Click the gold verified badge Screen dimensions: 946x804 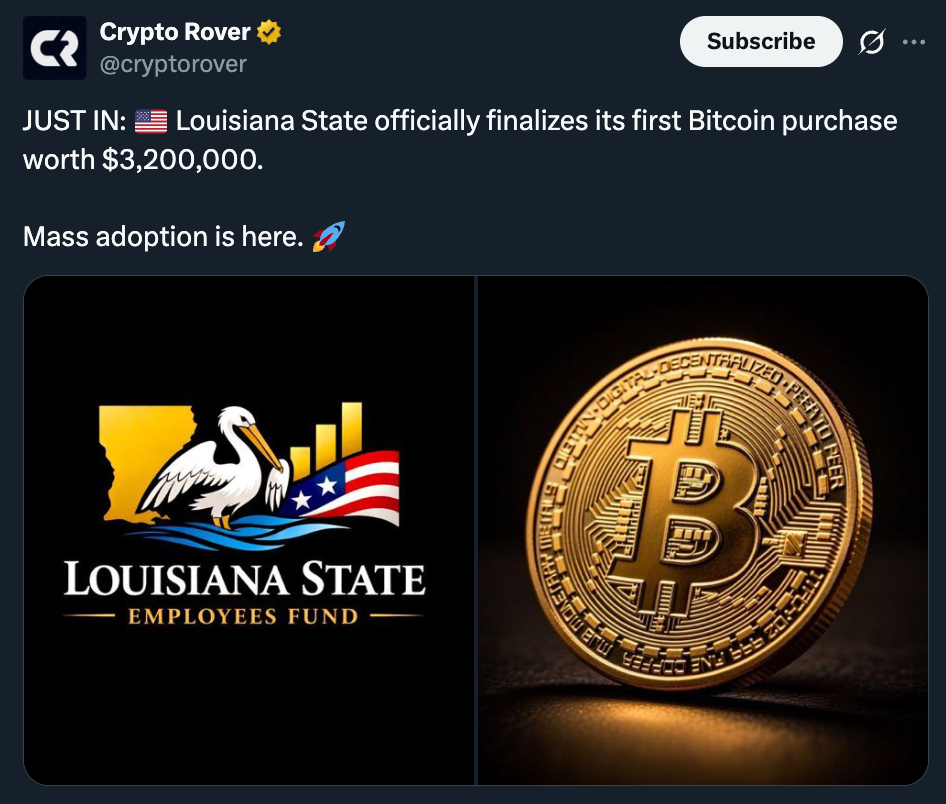pos(269,33)
